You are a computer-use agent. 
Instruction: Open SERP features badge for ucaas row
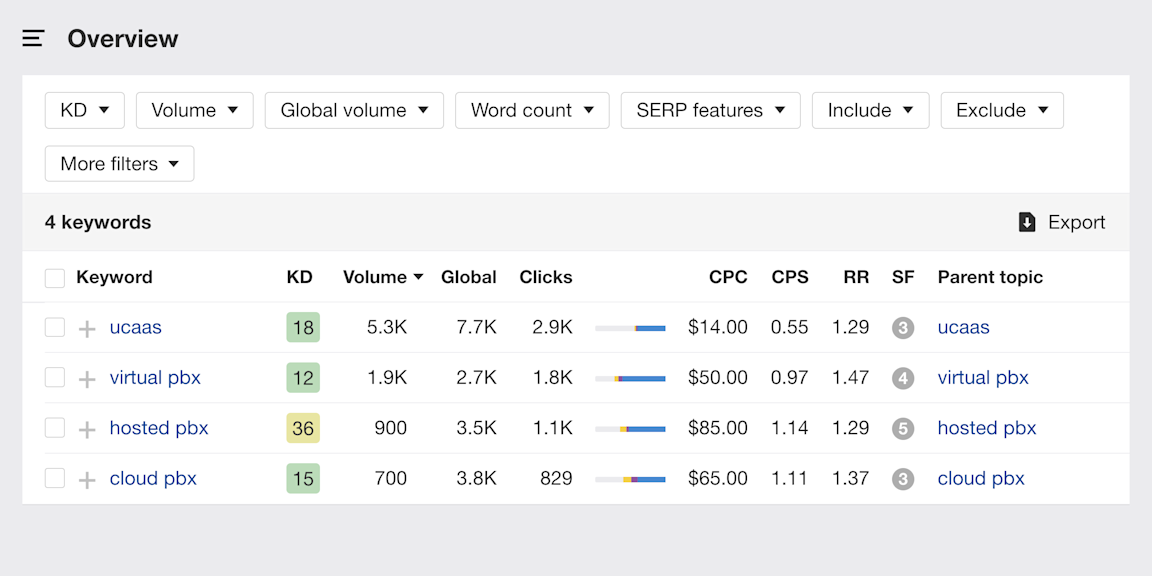coord(903,328)
